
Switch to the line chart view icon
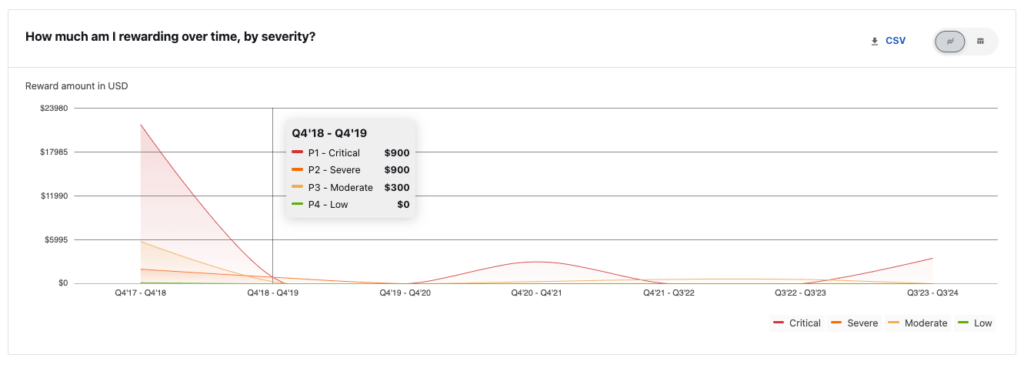[x=950, y=41]
